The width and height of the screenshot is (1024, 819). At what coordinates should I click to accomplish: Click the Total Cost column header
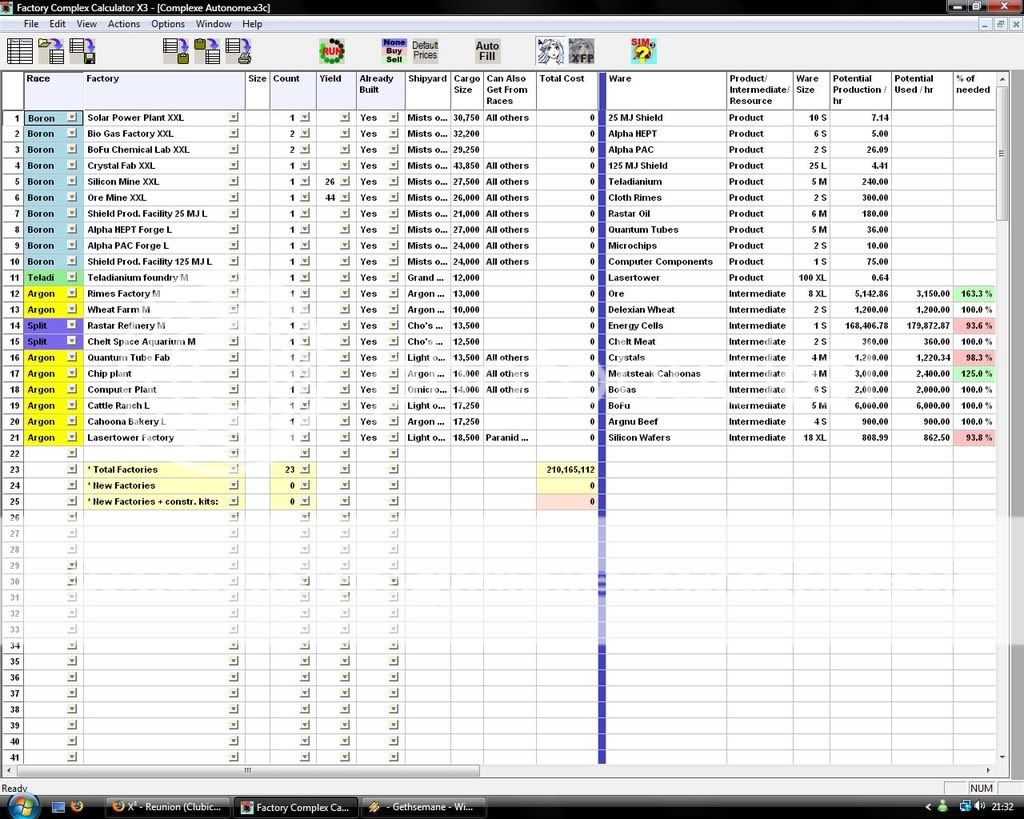562,79
